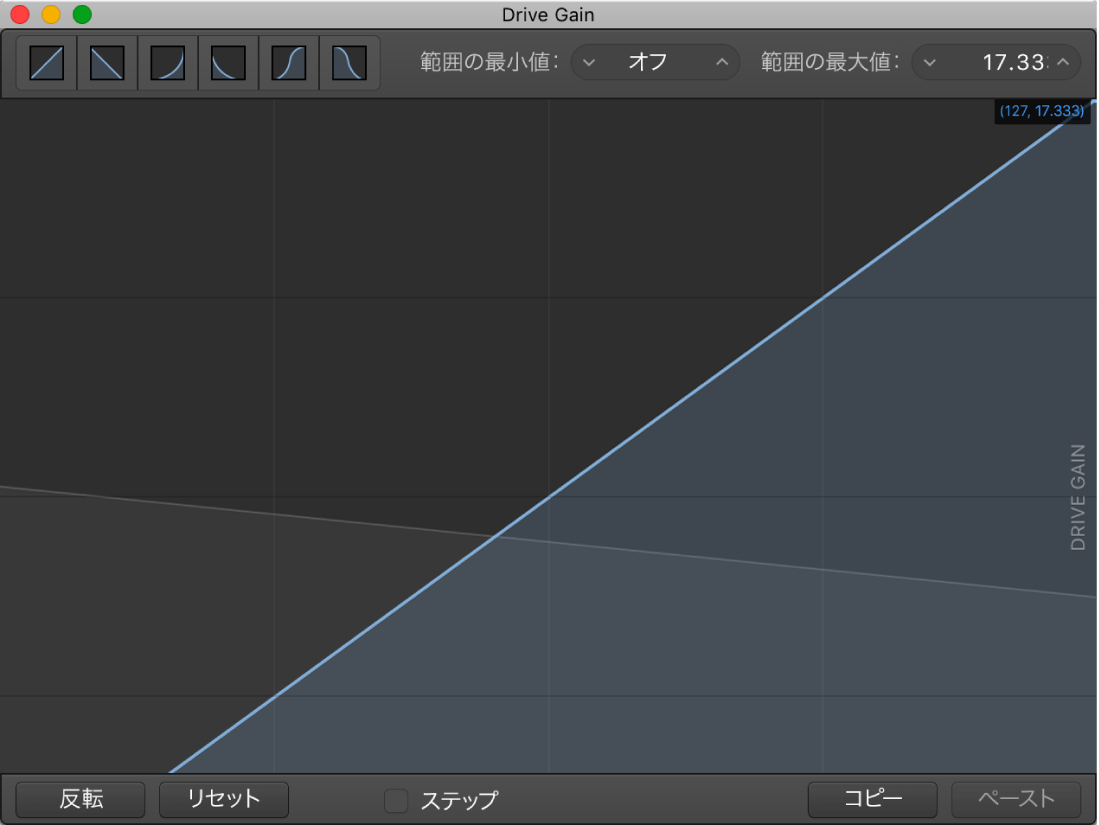Choose the ascending S-curve preset
This screenshot has height=825, width=1099.
(x=289, y=62)
